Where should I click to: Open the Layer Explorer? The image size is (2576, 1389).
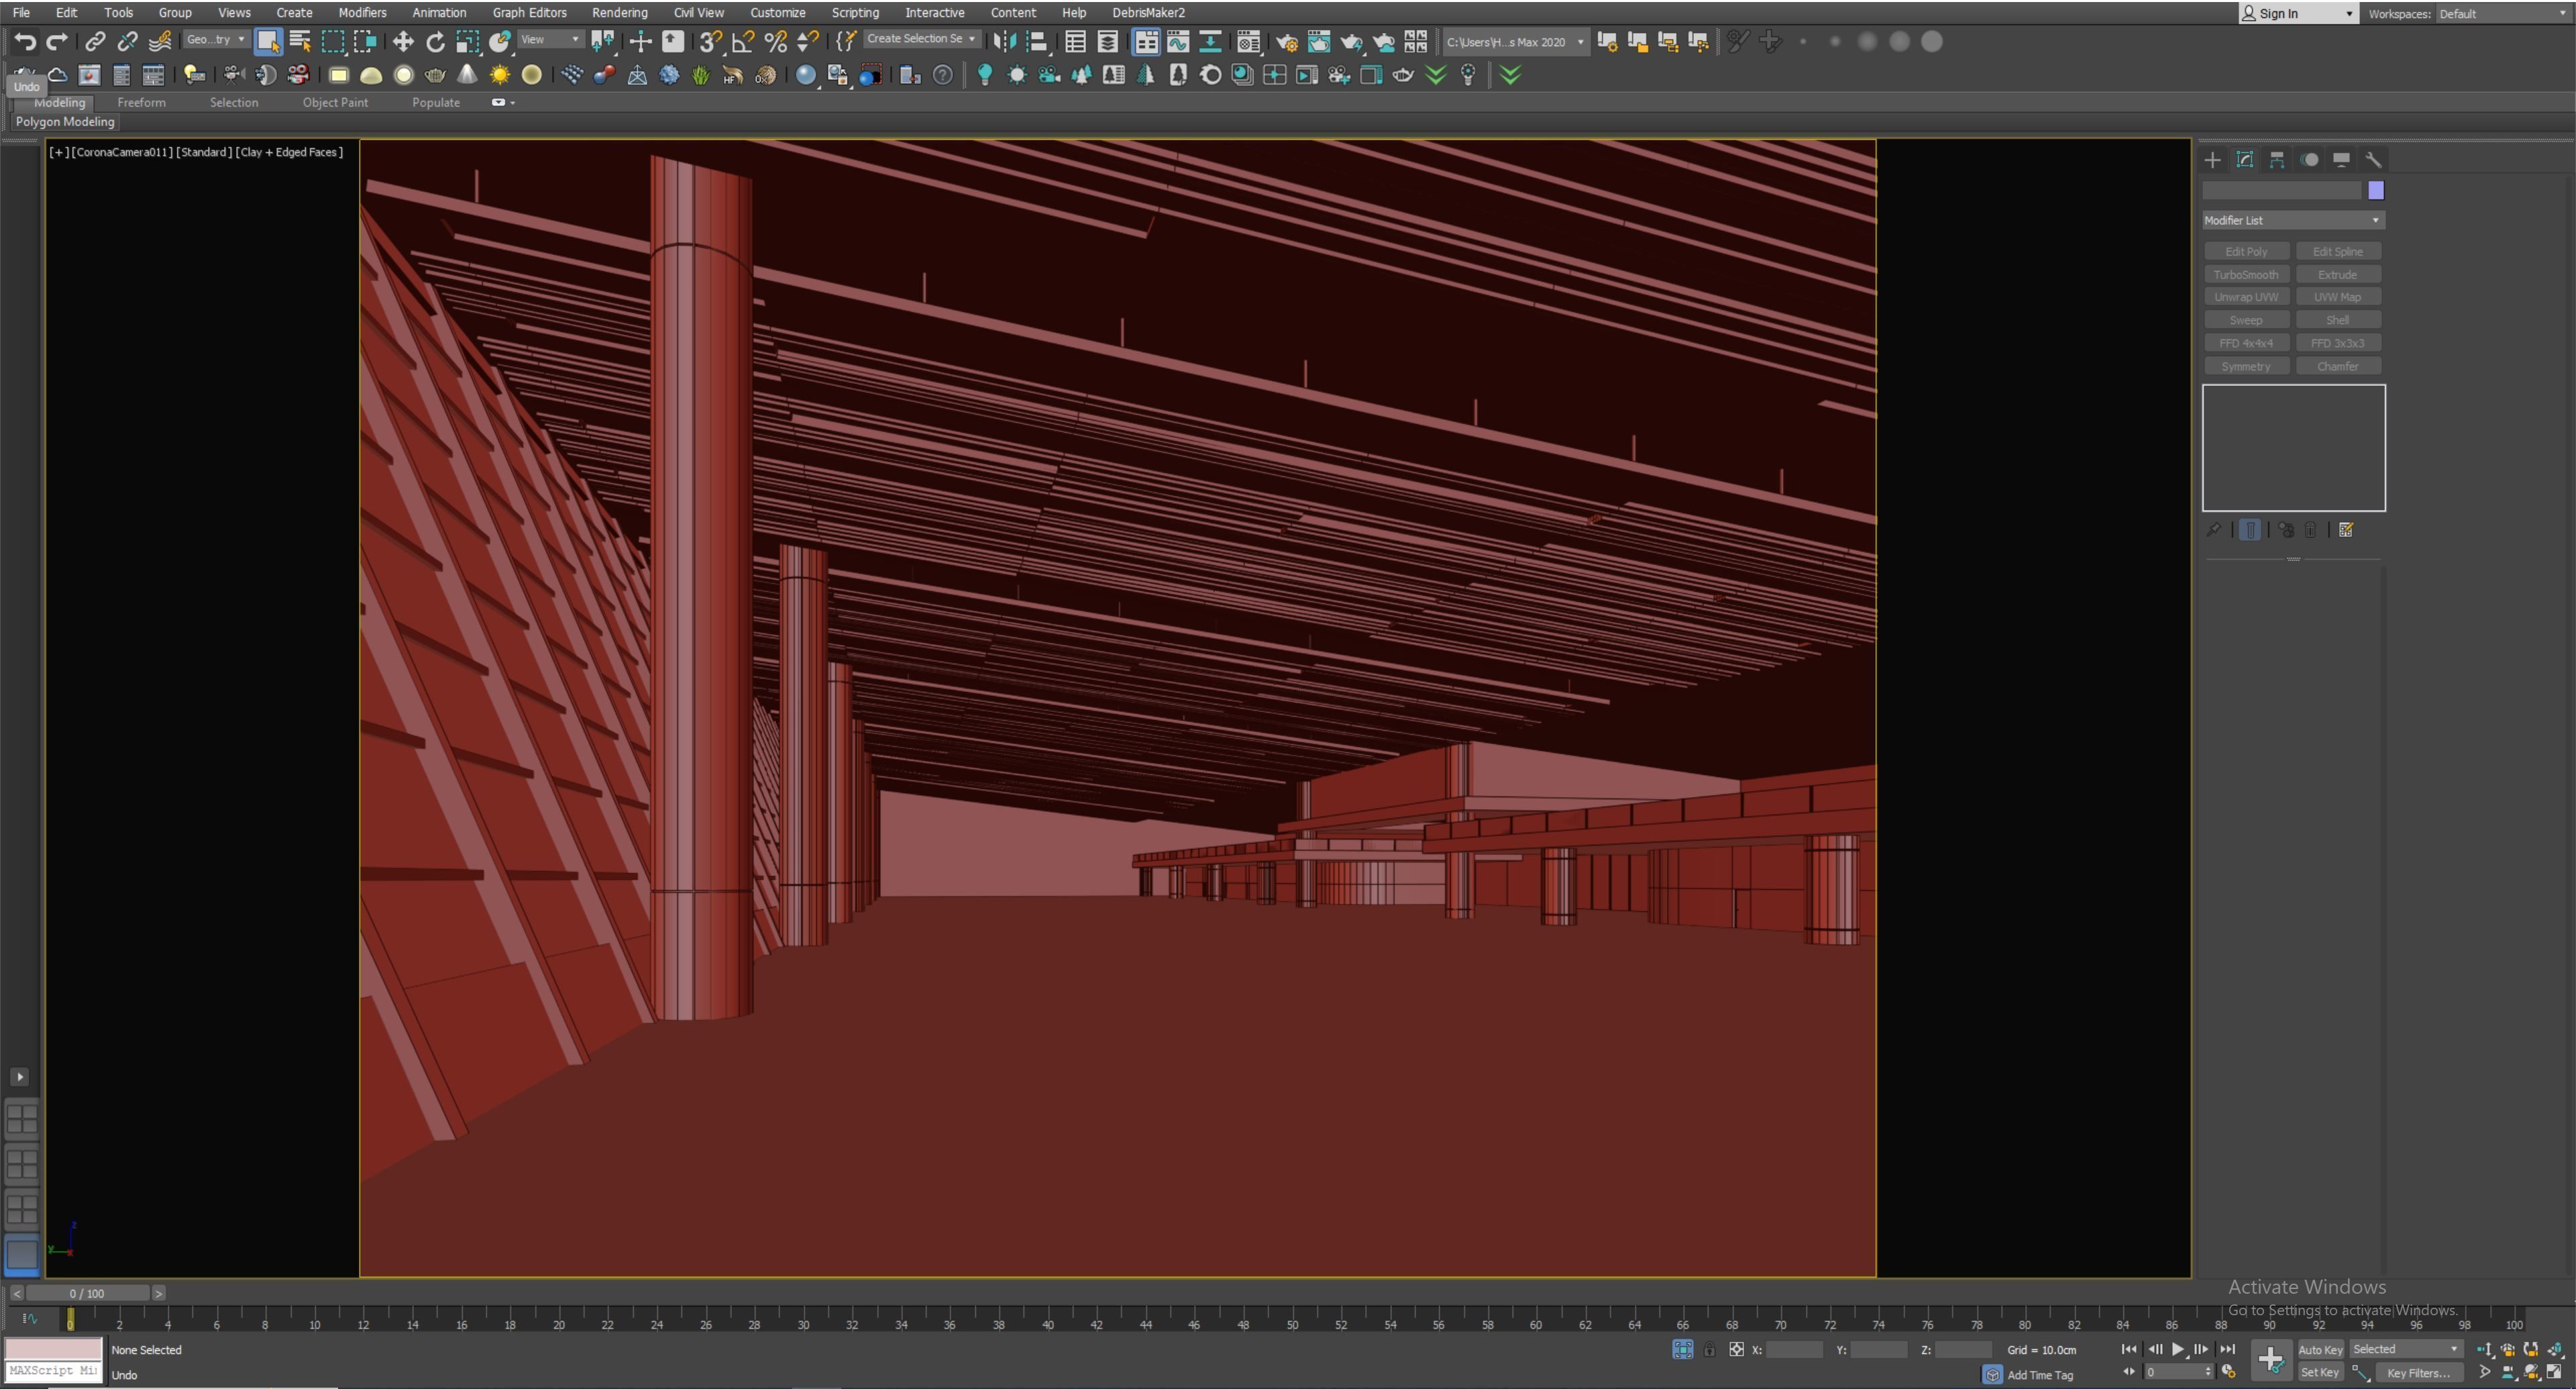1108,41
